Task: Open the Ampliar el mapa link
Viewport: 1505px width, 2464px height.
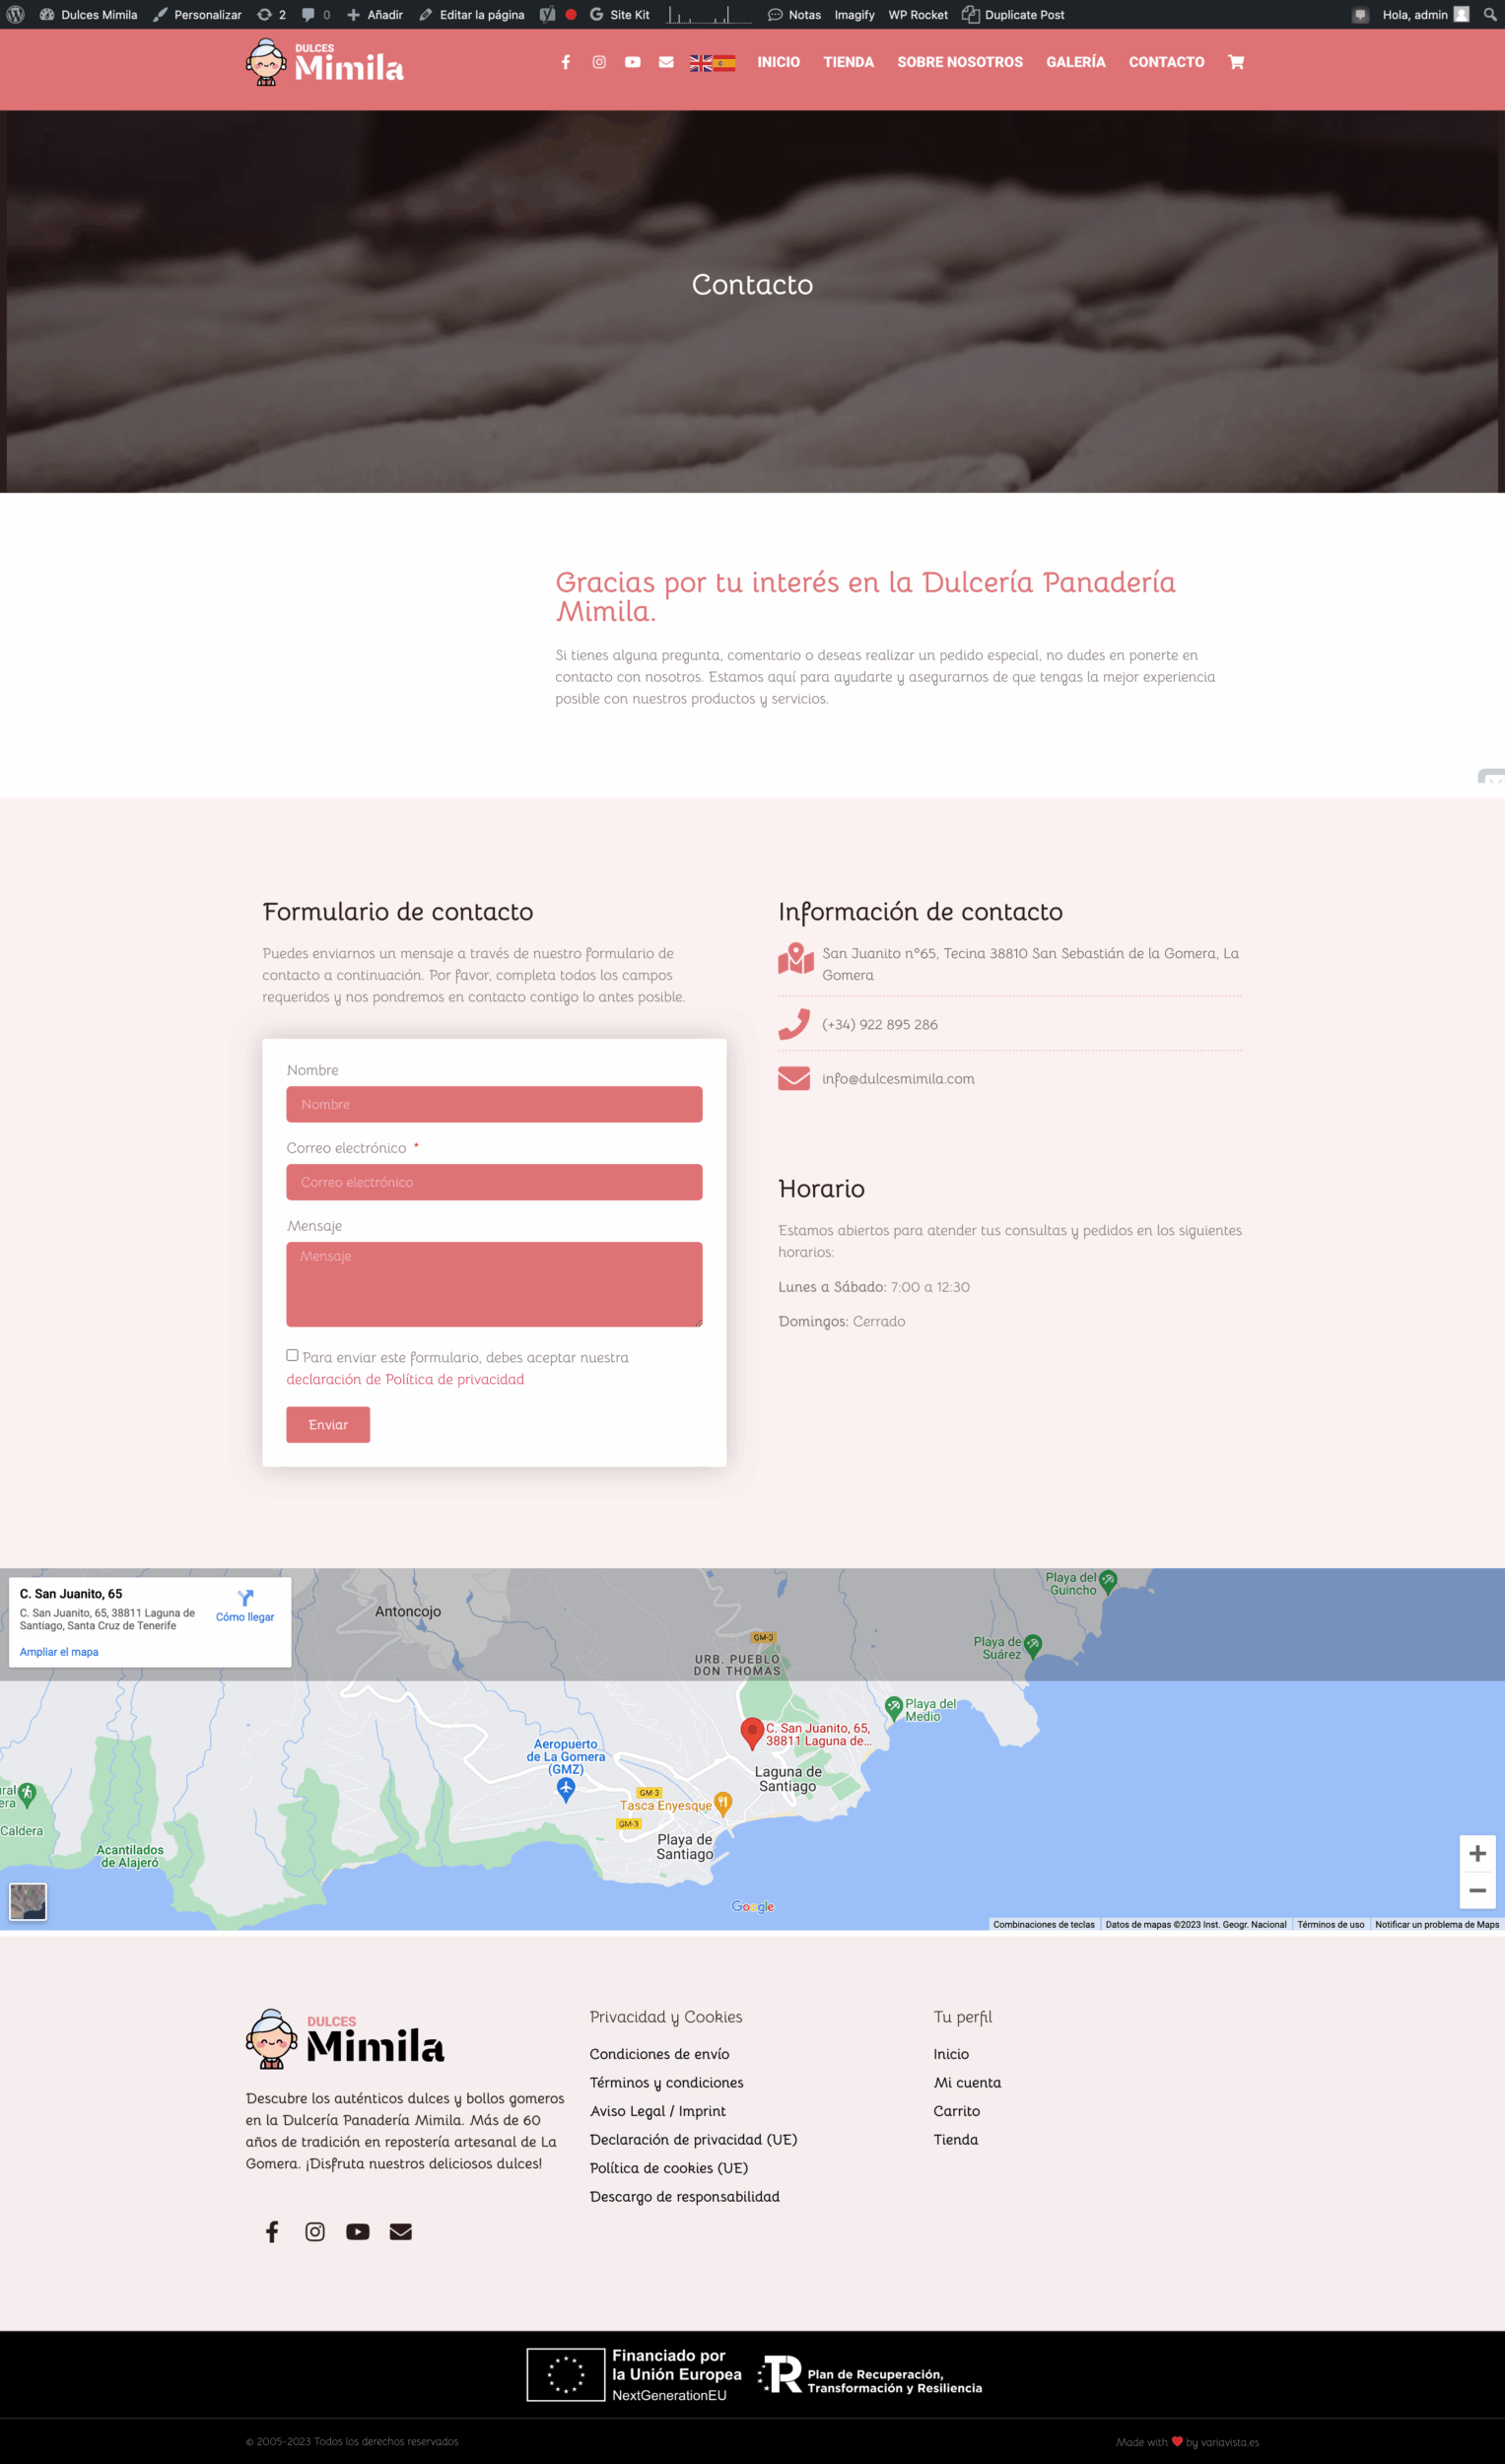Action: point(59,1652)
